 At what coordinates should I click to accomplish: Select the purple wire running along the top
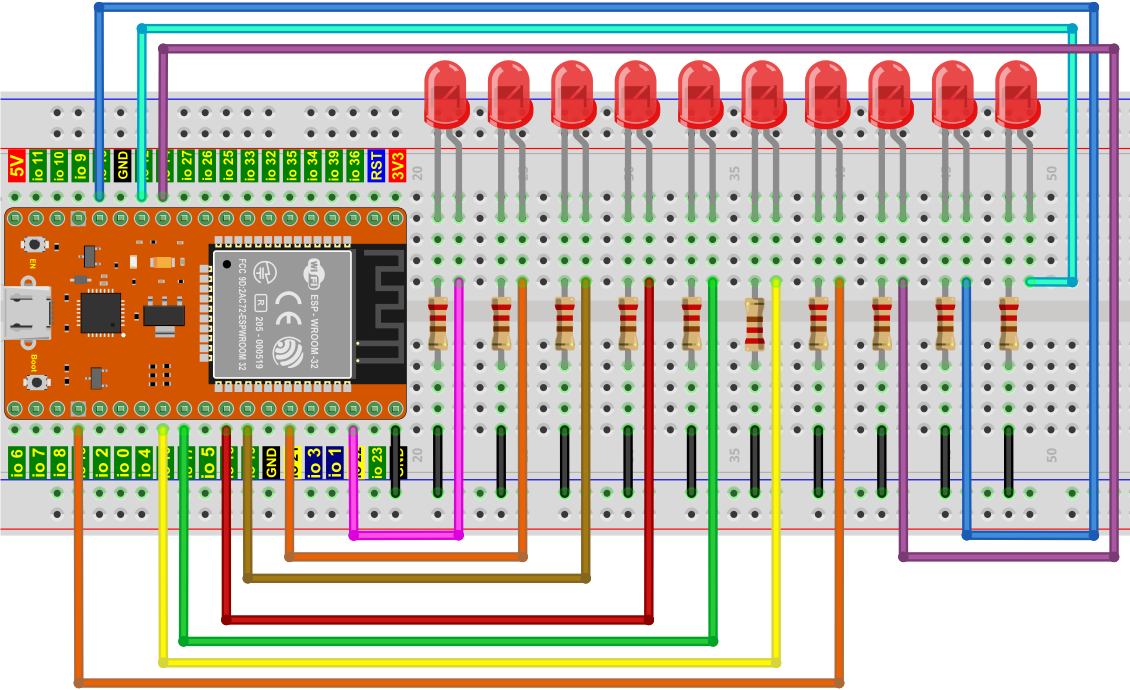pyautogui.click(x=640, y=48)
